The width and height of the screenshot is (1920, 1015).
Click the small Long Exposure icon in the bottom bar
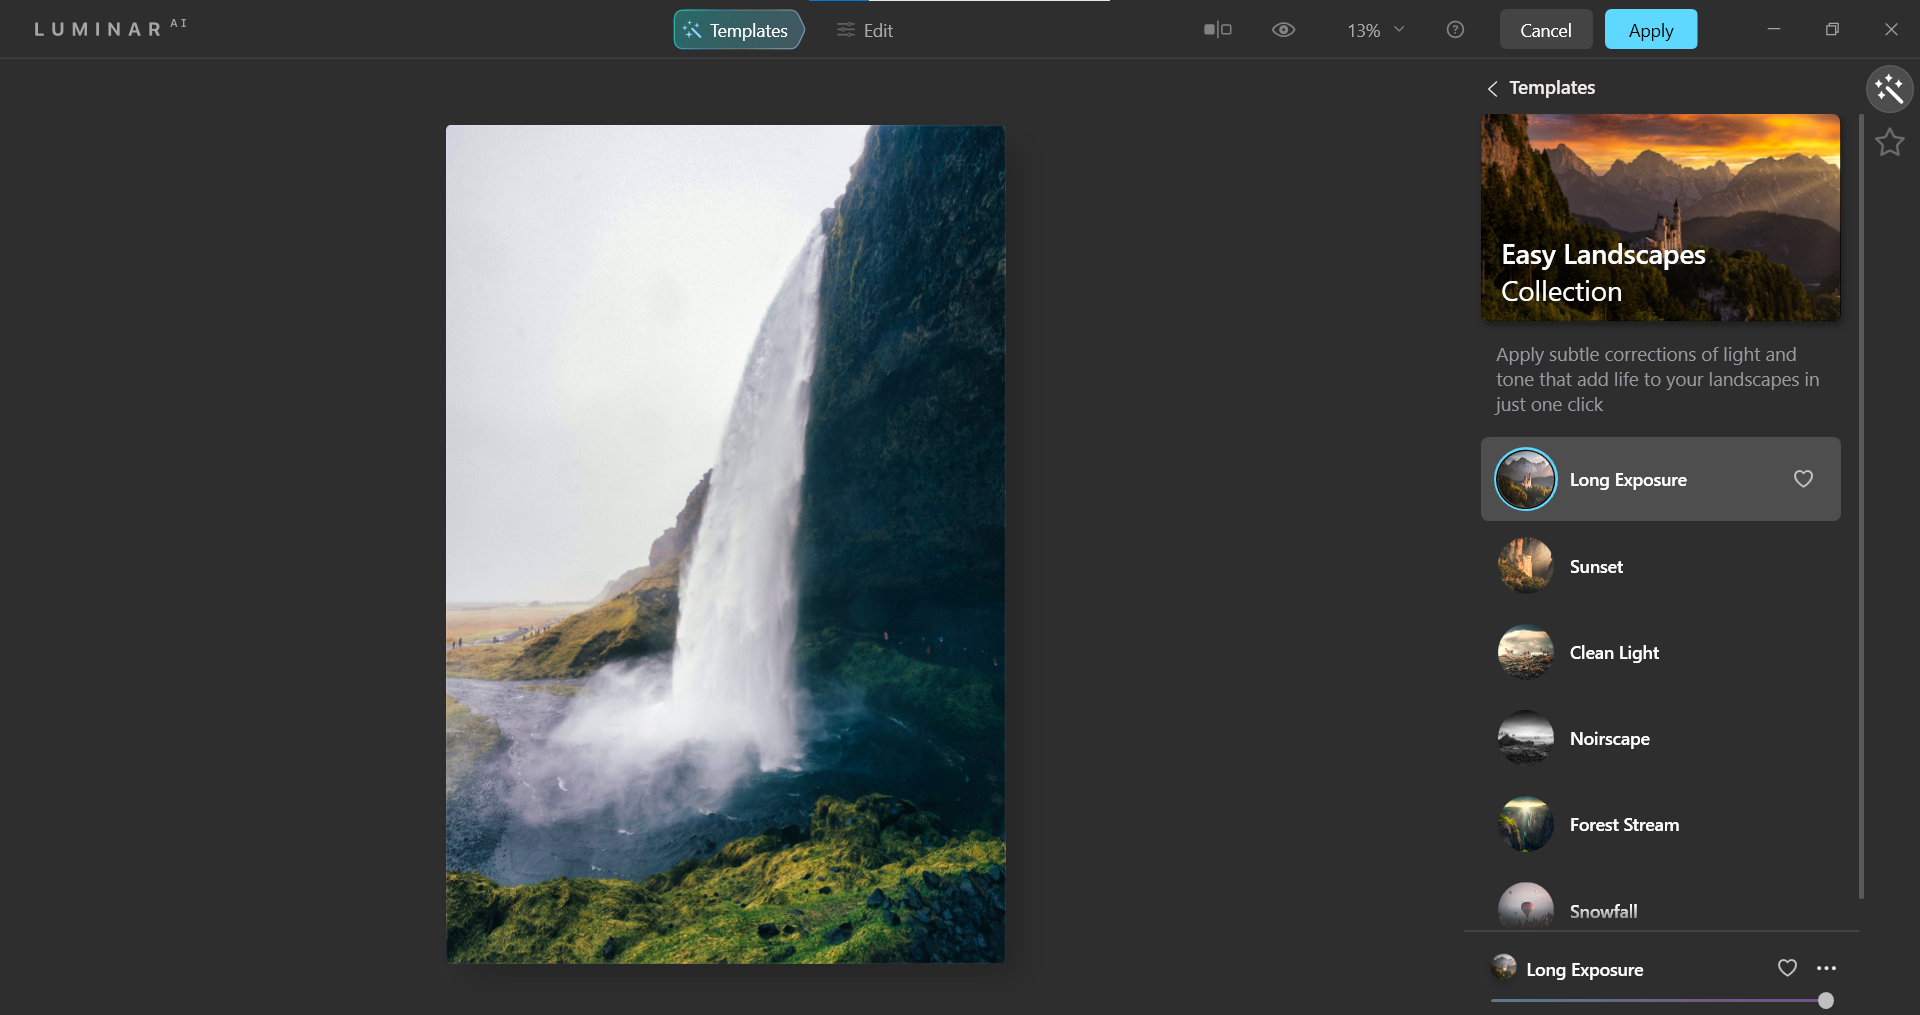pos(1504,967)
